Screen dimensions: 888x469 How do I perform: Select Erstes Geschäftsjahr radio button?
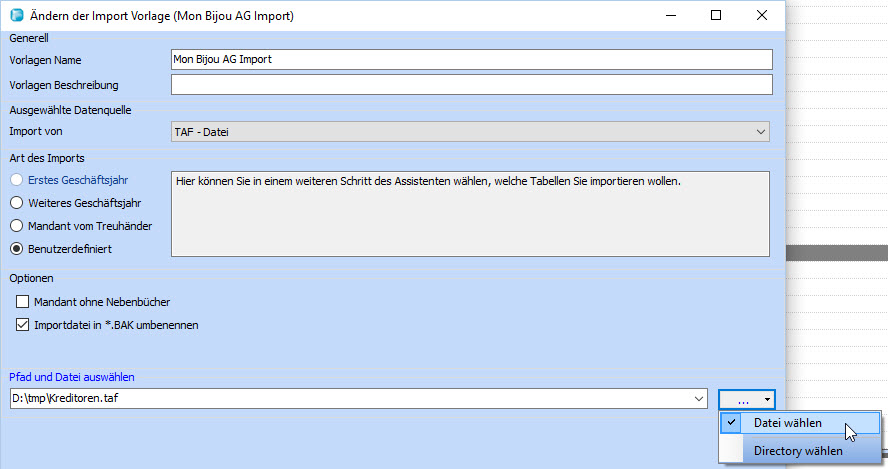click(17, 180)
